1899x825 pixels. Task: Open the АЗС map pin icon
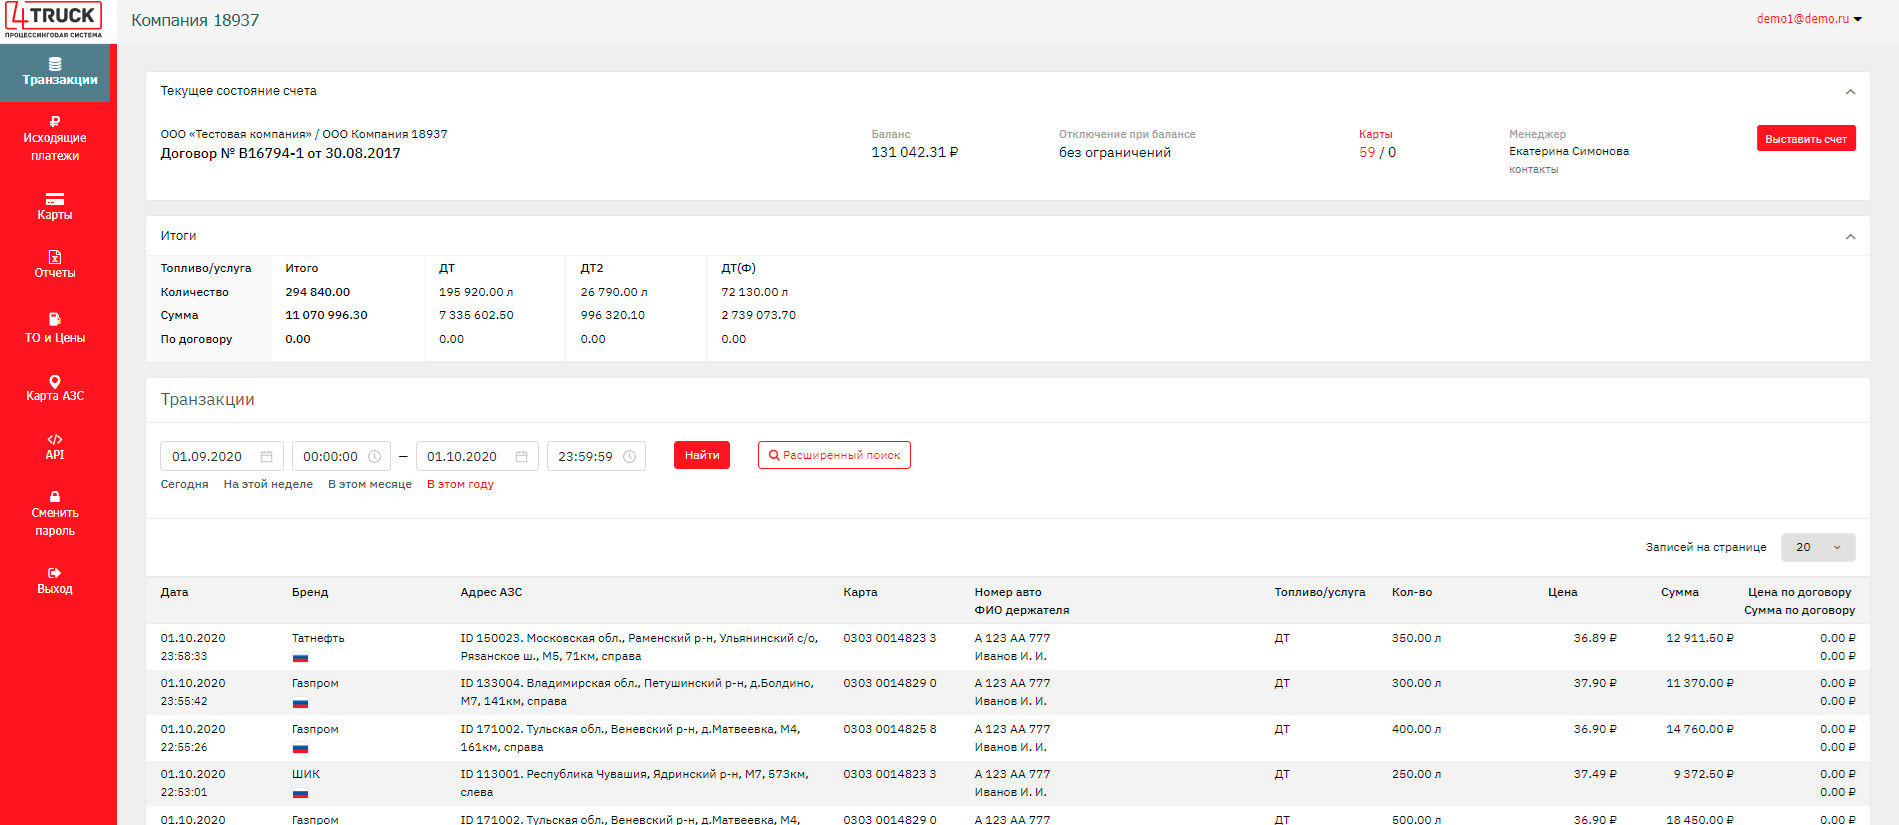pos(55,381)
